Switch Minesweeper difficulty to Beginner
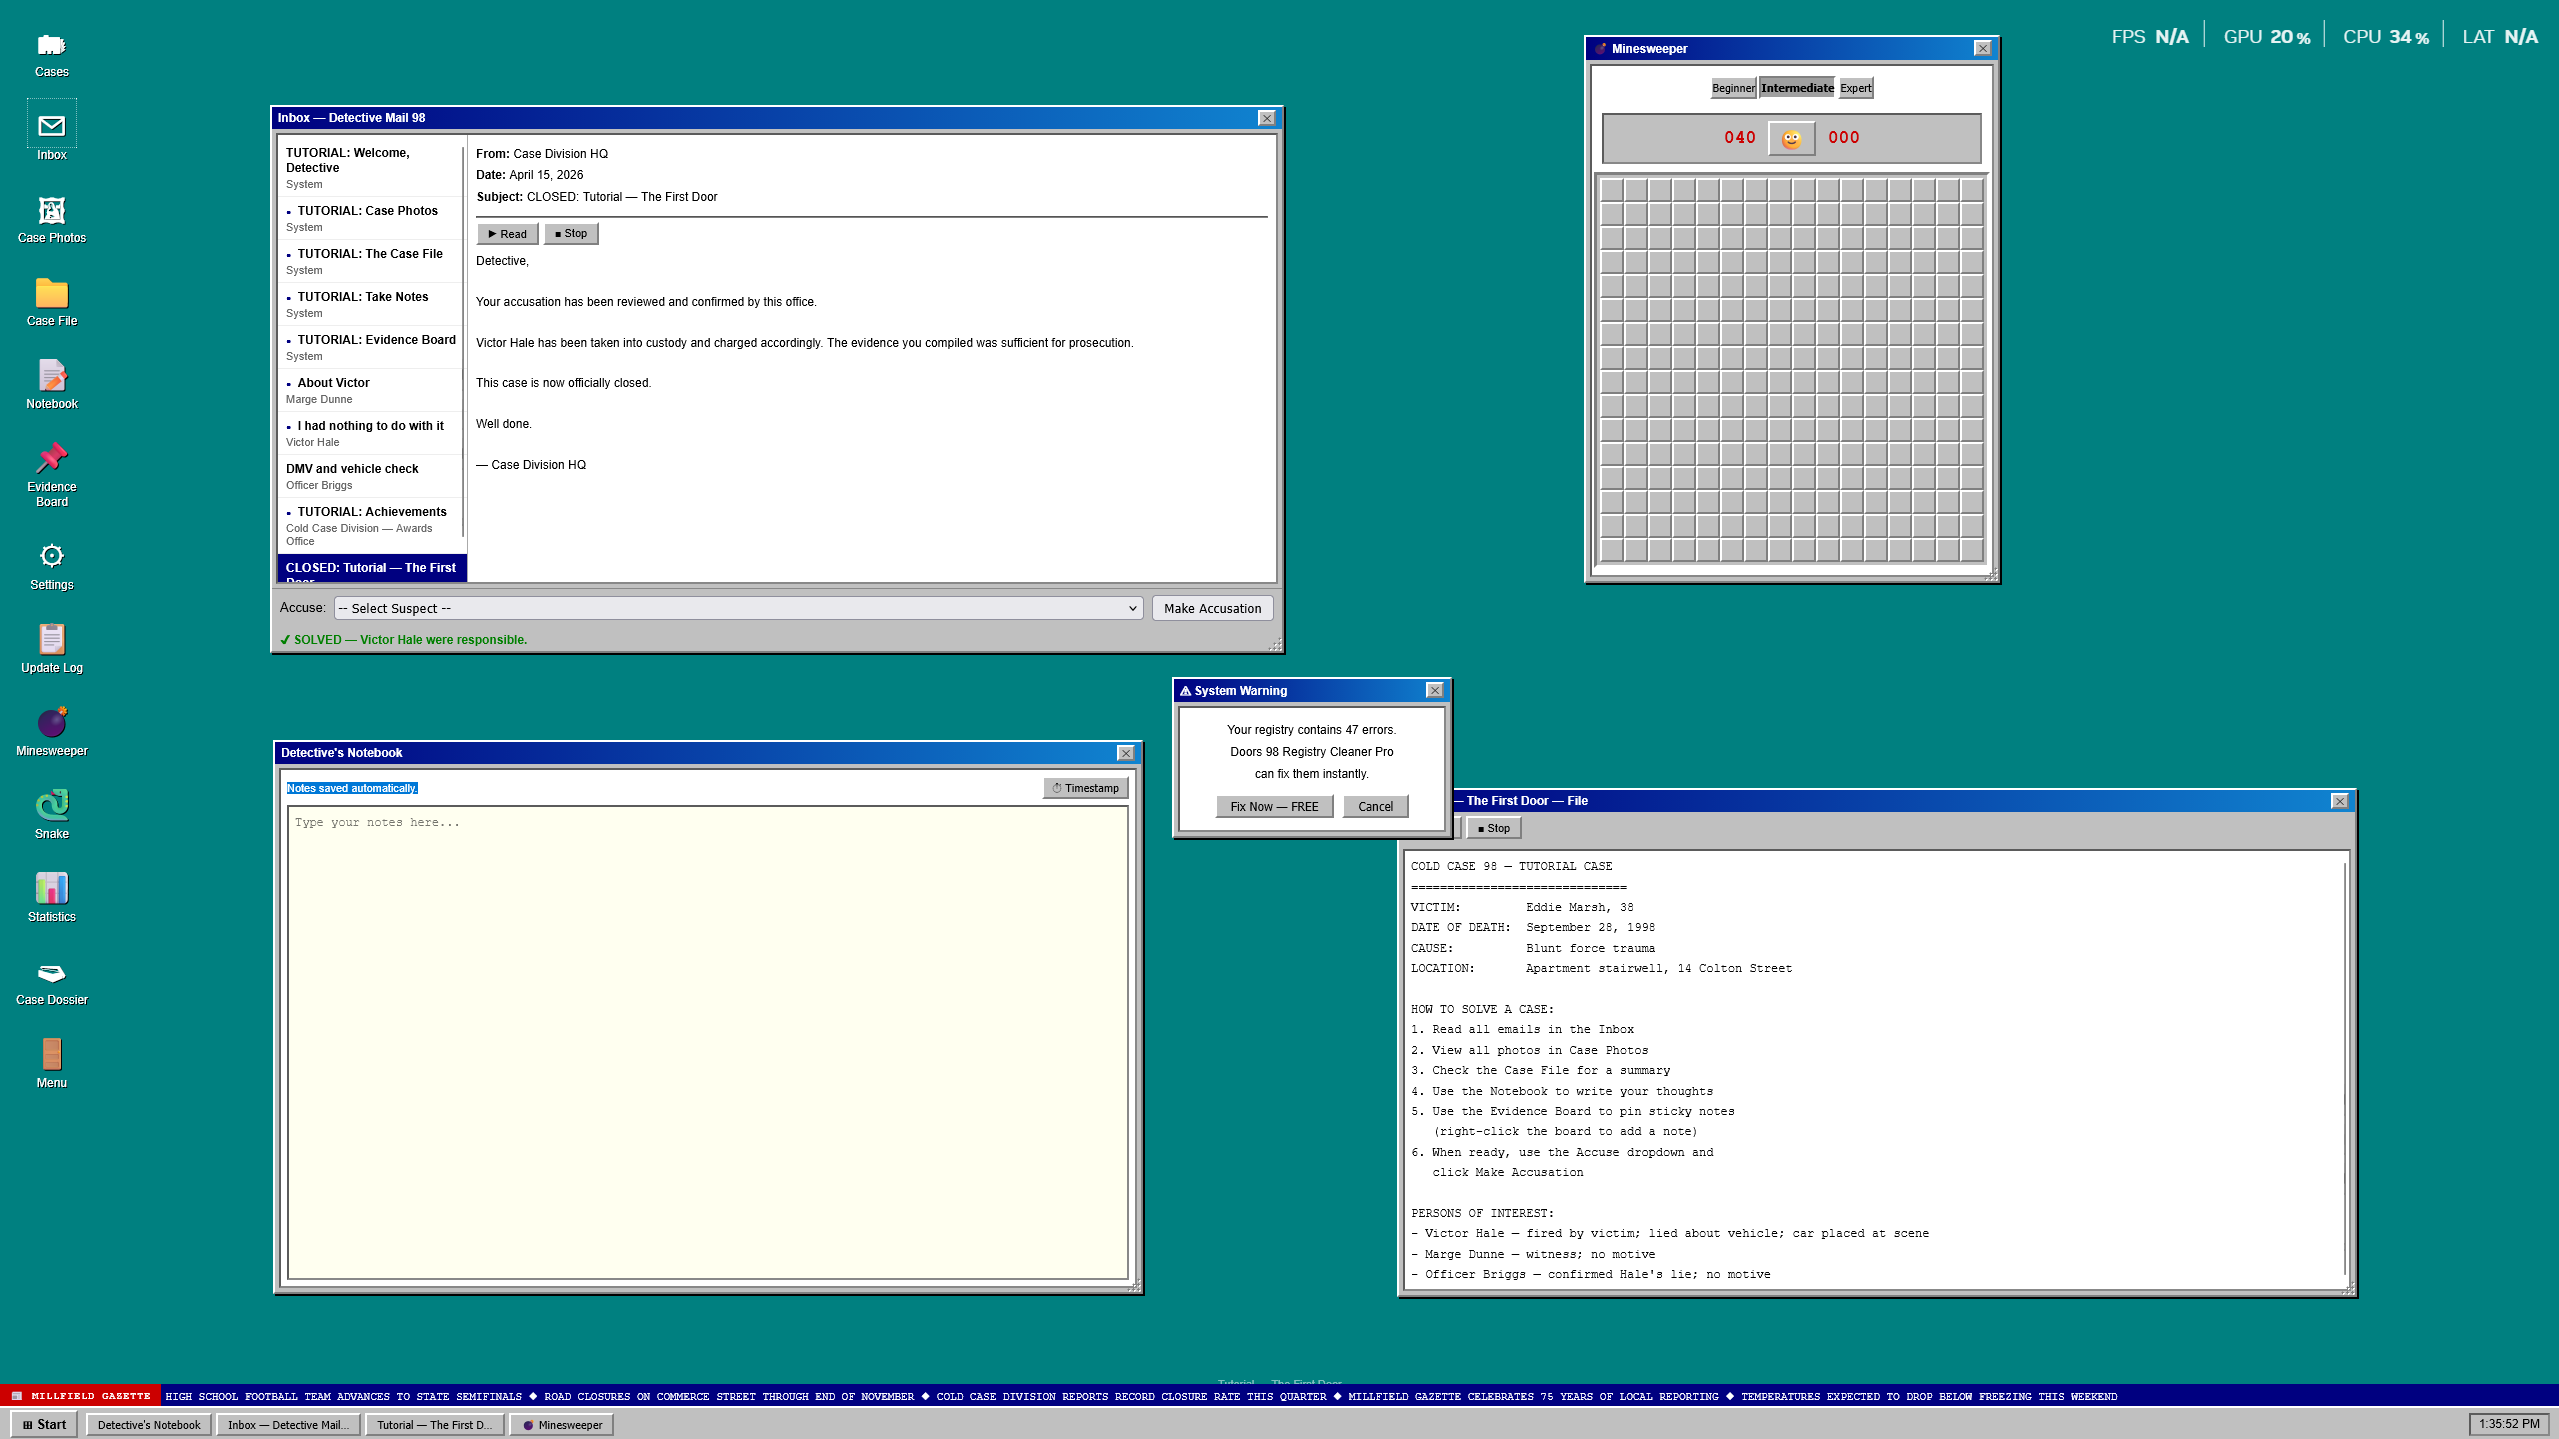 (1733, 88)
